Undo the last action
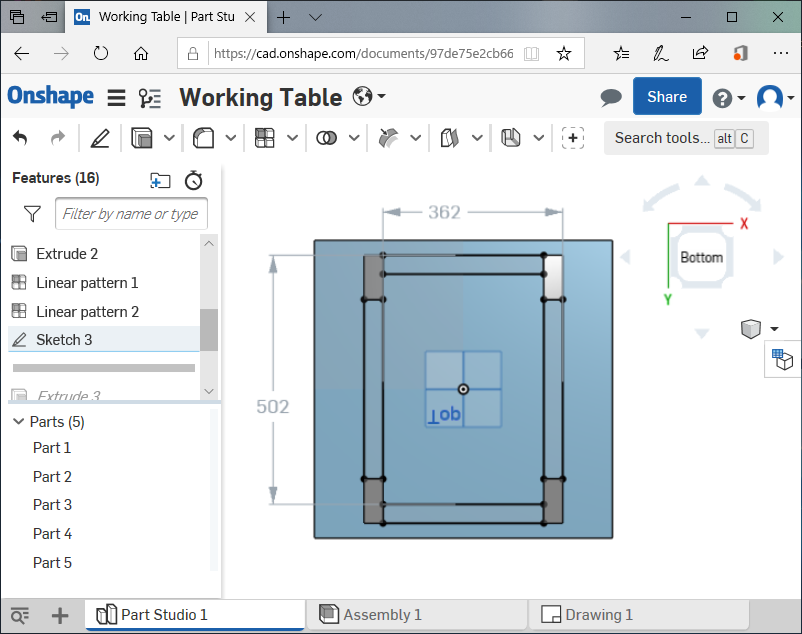Screen dimensions: 802x634 20,138
